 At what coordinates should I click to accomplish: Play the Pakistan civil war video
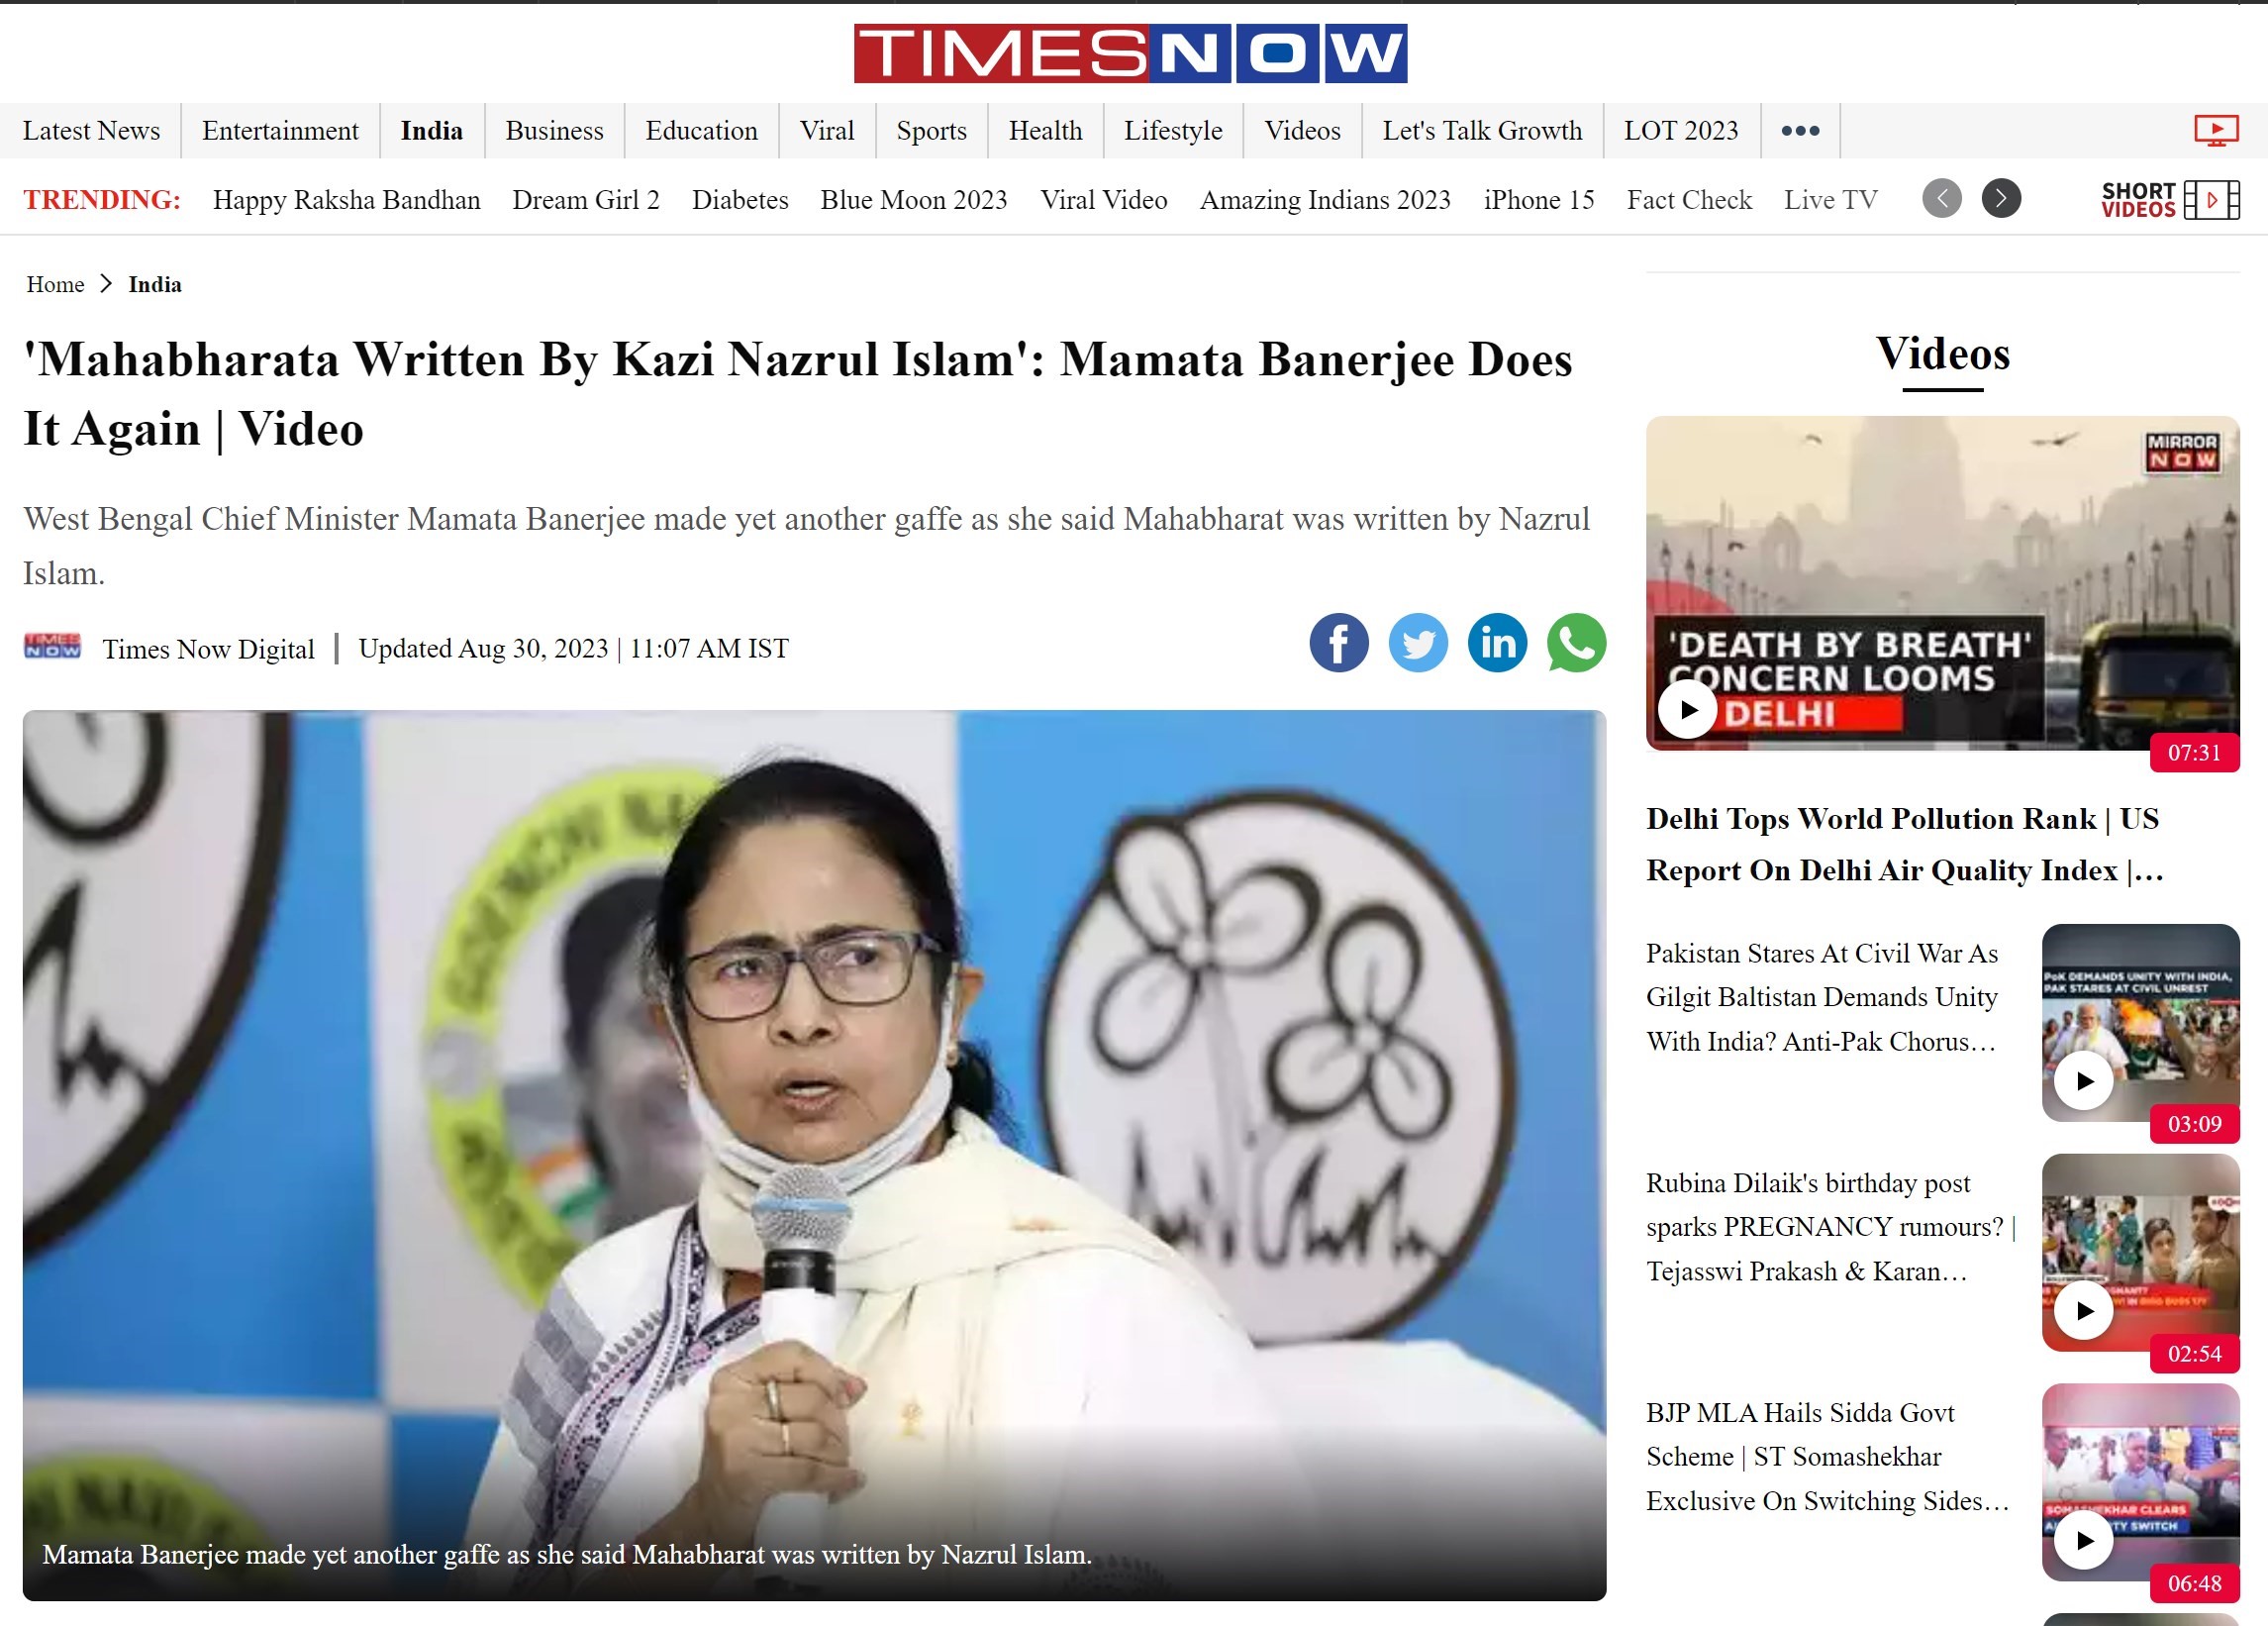pos(2083,1080)
